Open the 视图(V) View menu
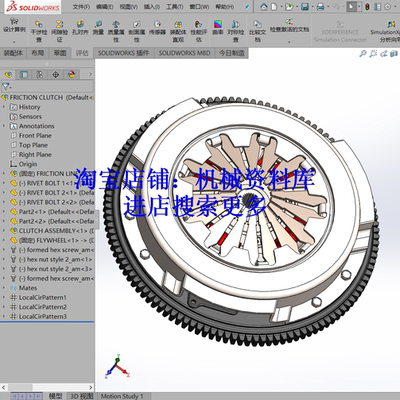The image size is (400, 400). (x=128, y=7)
